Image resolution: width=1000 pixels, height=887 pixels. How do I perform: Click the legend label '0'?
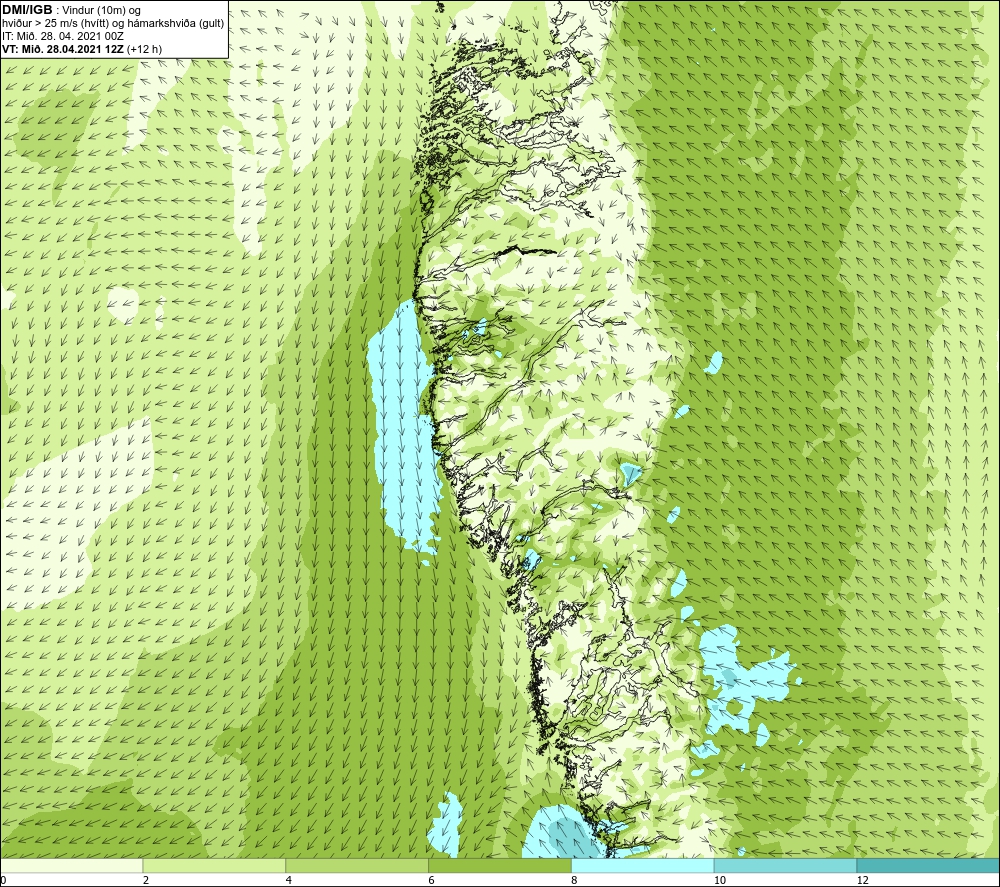(x=4, y=880)
